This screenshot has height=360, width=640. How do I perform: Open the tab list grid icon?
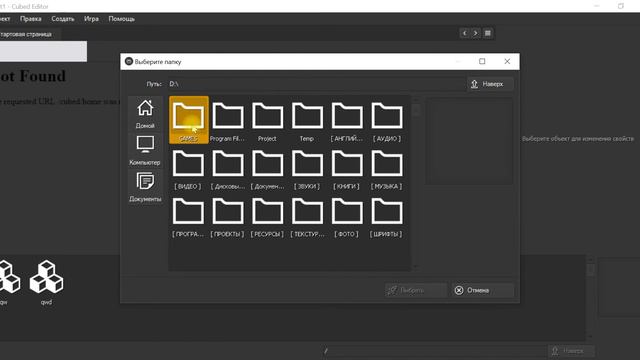(x=488, y=33)
